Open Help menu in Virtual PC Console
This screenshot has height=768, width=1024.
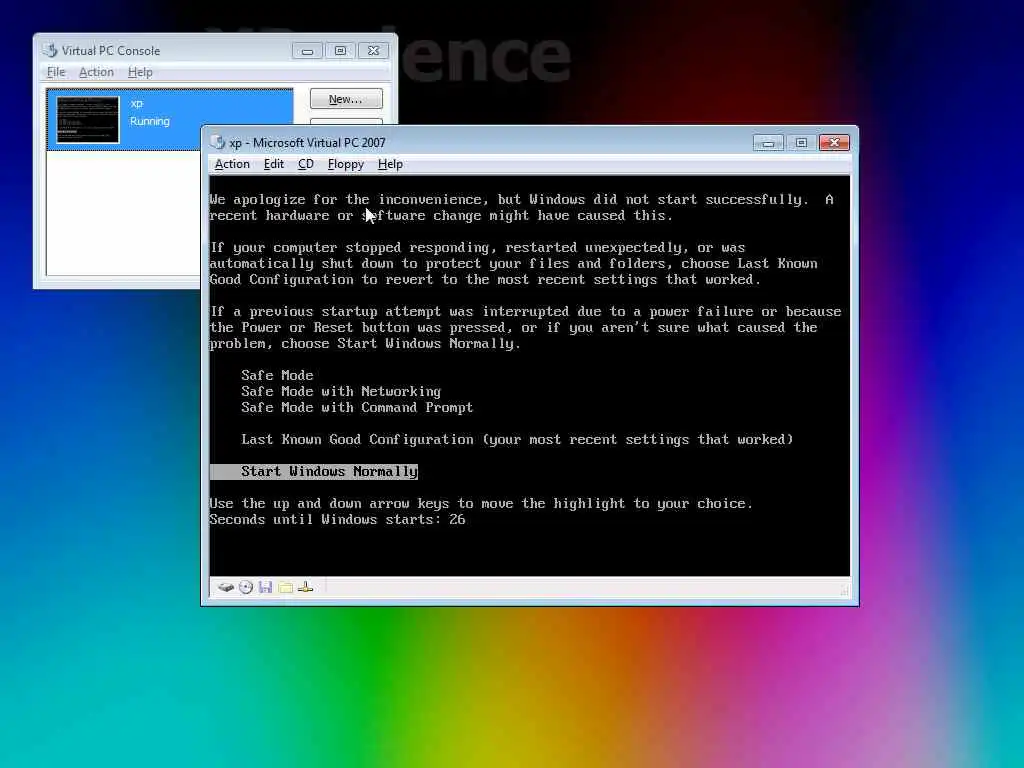click(x=140, y=72)
